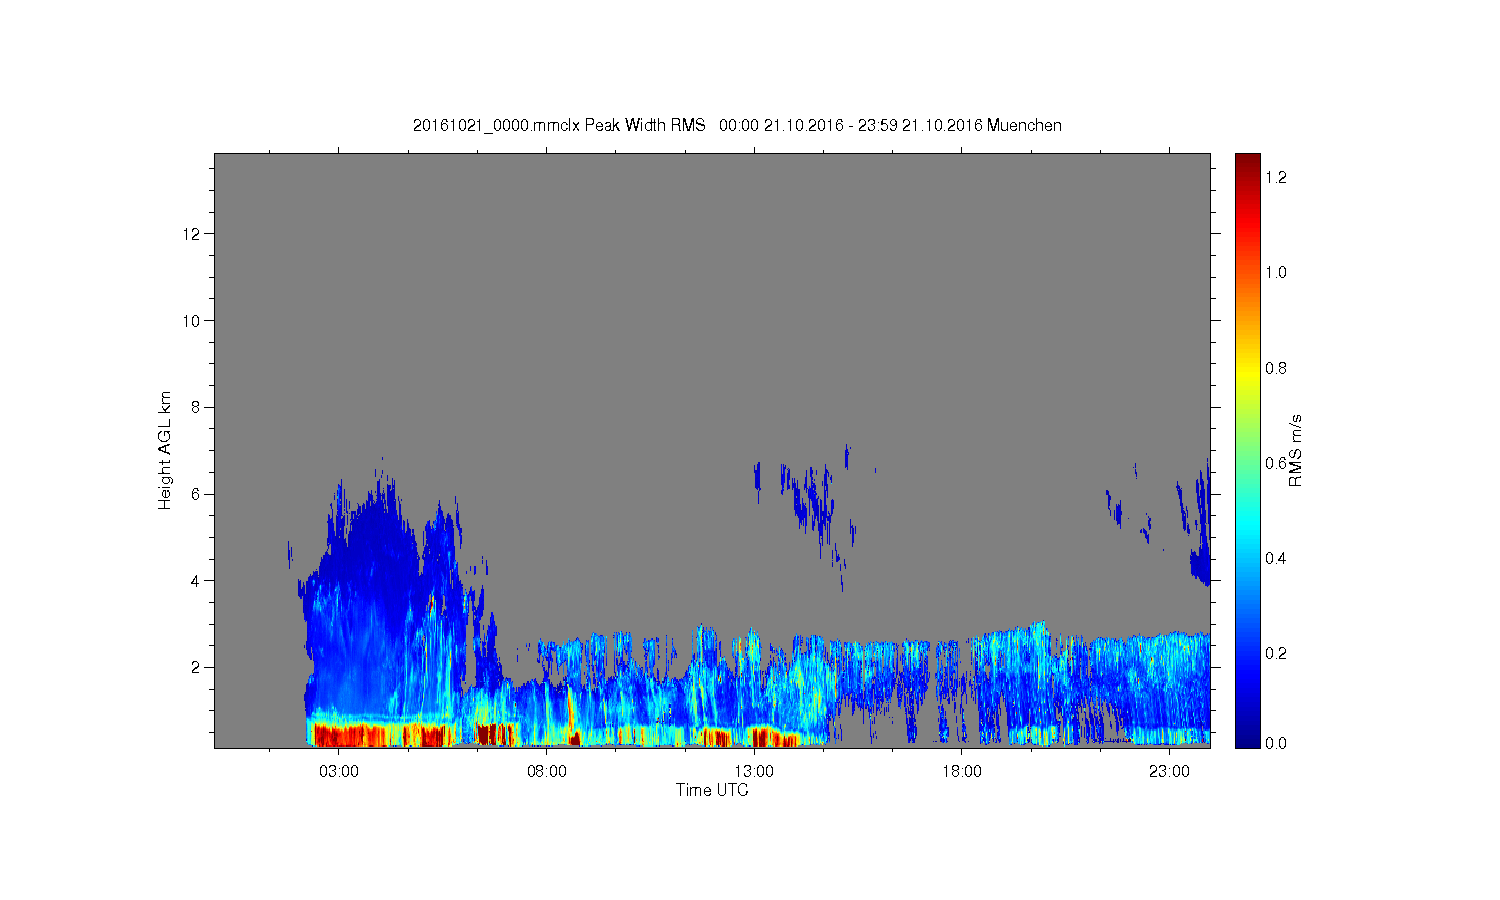Click the colorbar value '0.0'
The width and height of the screenshot is (1500, 900).
point(1276,743)
